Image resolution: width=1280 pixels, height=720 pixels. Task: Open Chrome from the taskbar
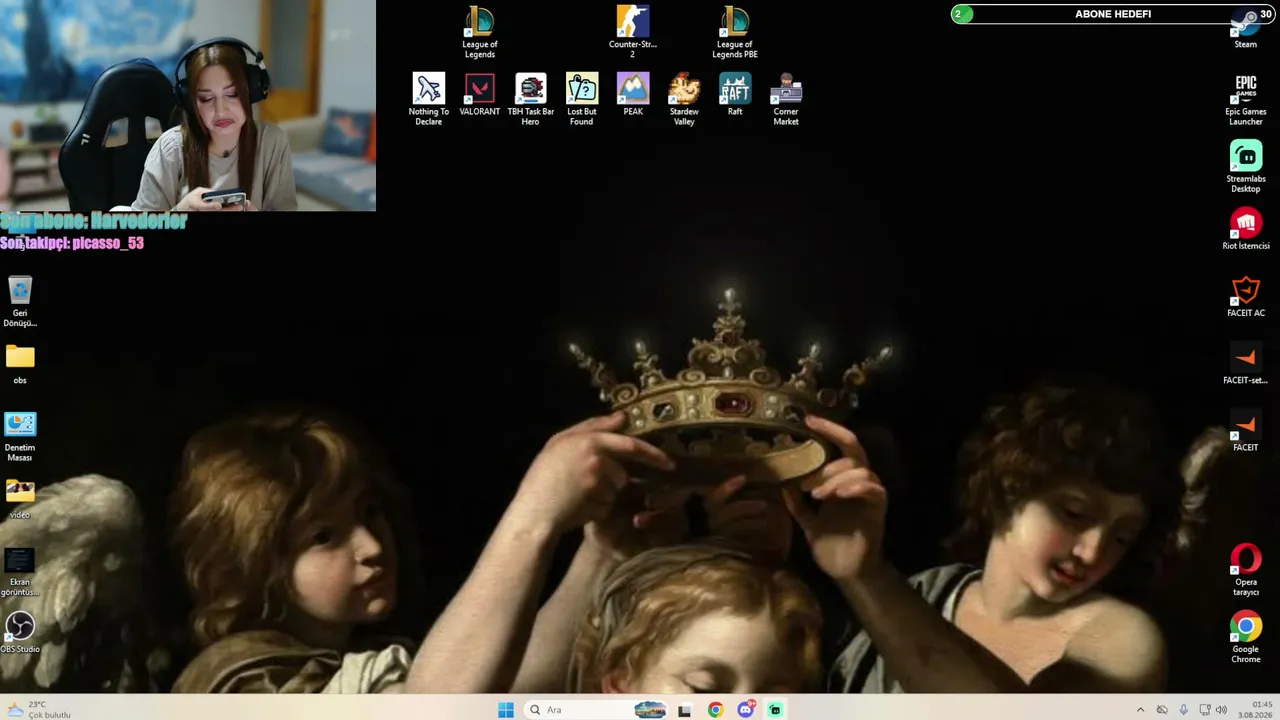(715, 710)
